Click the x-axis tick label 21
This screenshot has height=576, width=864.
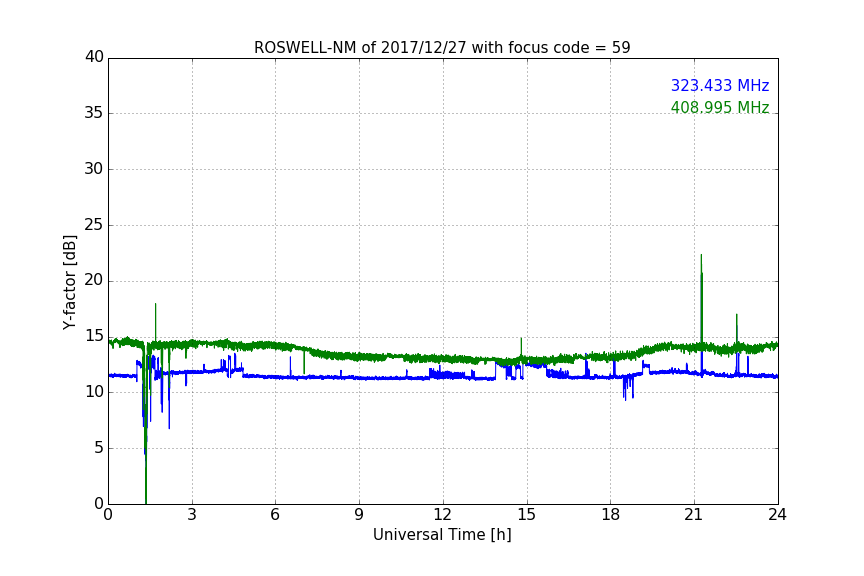coord(694,515)
